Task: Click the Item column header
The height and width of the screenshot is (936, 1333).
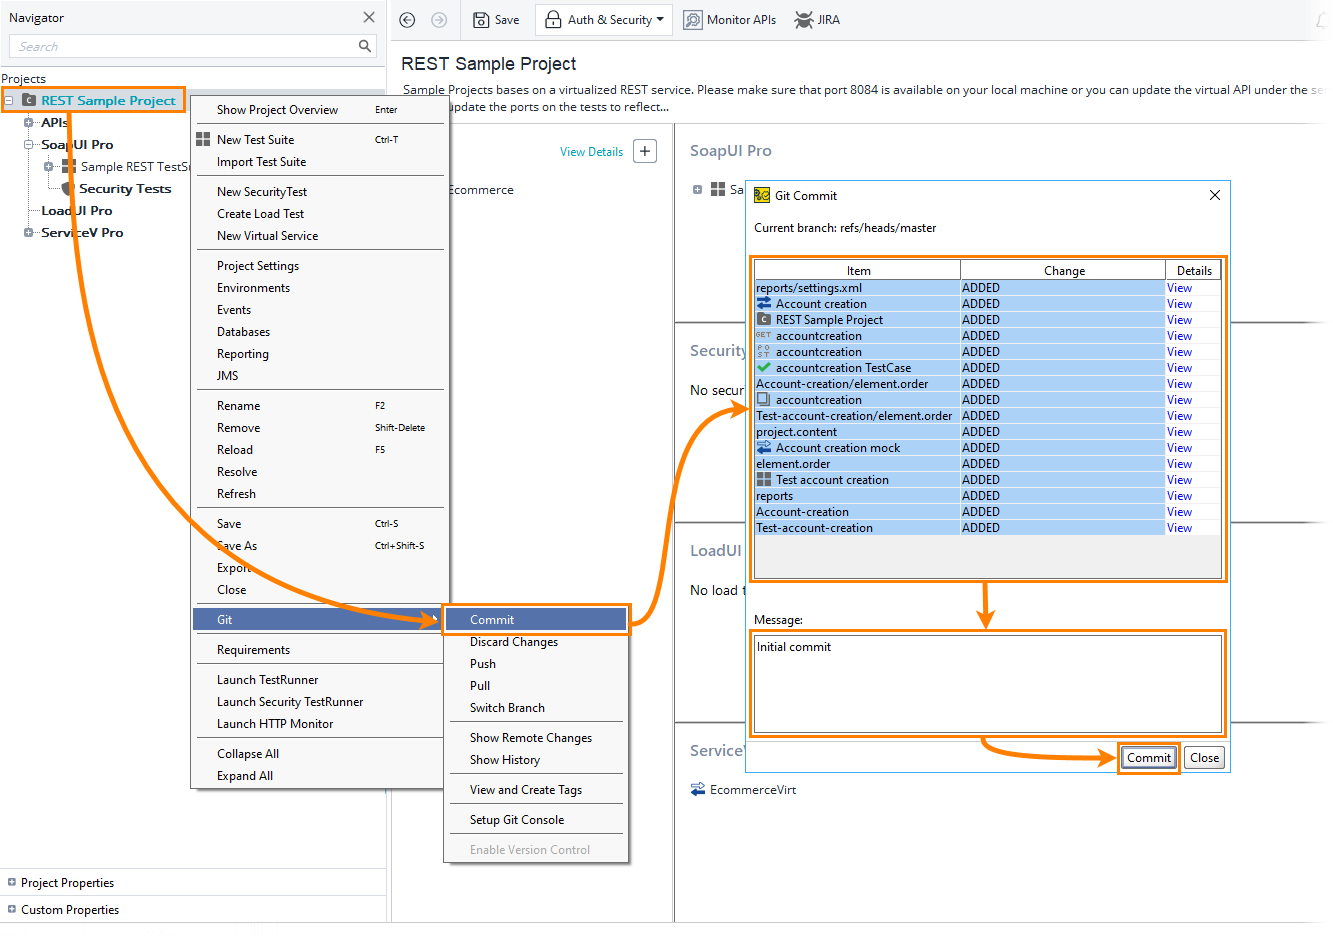Action: click(x=858, y=271)
